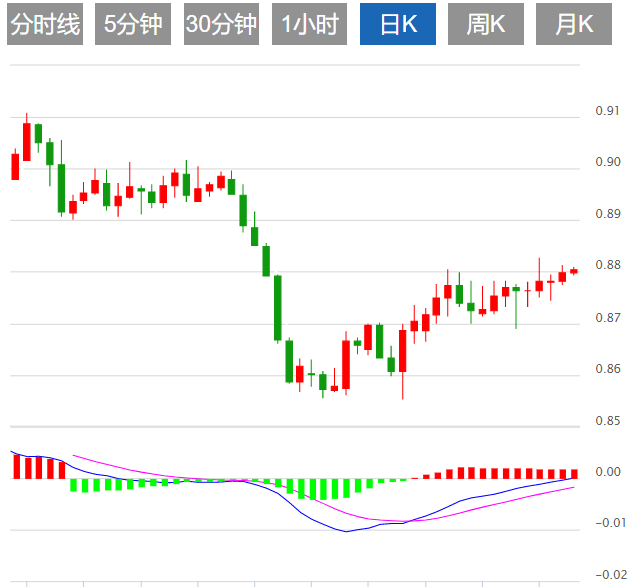Select the 5分钟 interval tab
Image resolution: width=633 pixels, height=587 pixels.
(133, 24)
